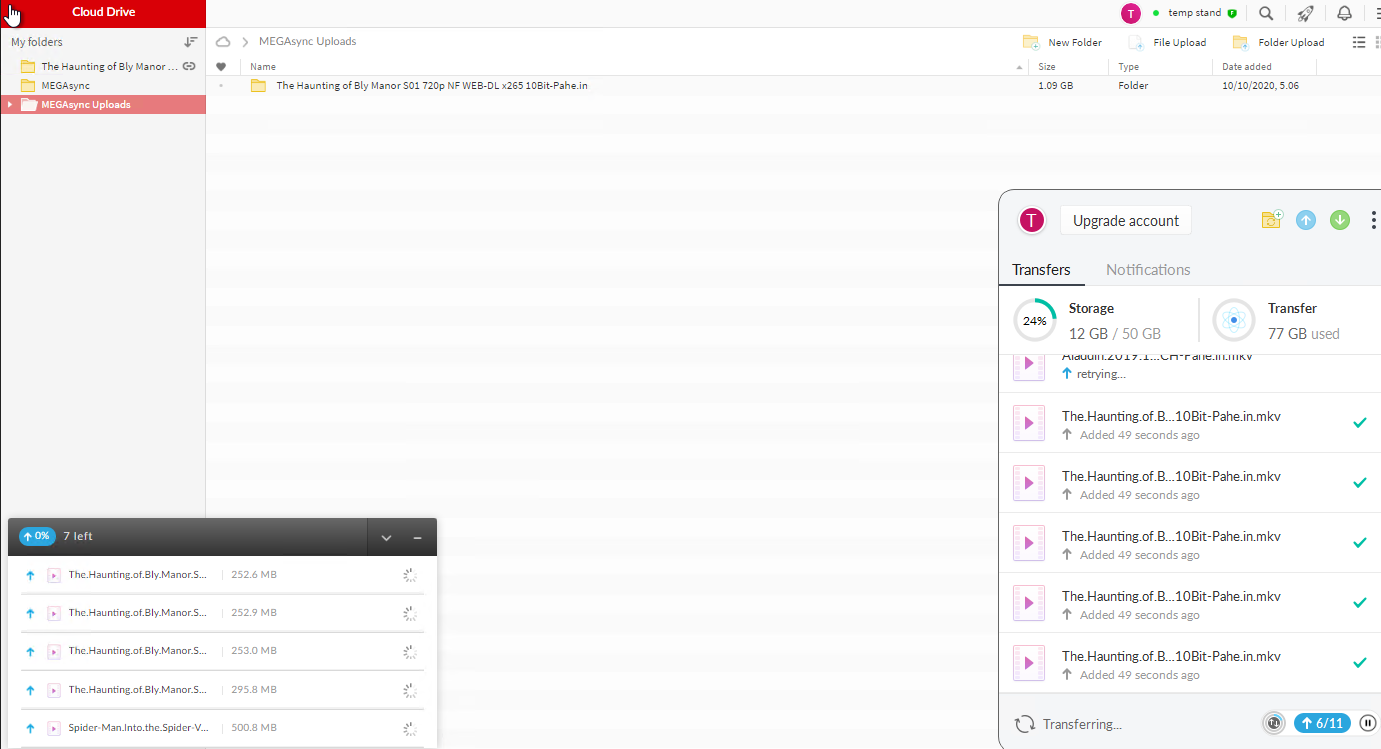Viewport: 1381px width, 749px height.
Task: Open notifications with the bell icon
Action: point(1345,13)
